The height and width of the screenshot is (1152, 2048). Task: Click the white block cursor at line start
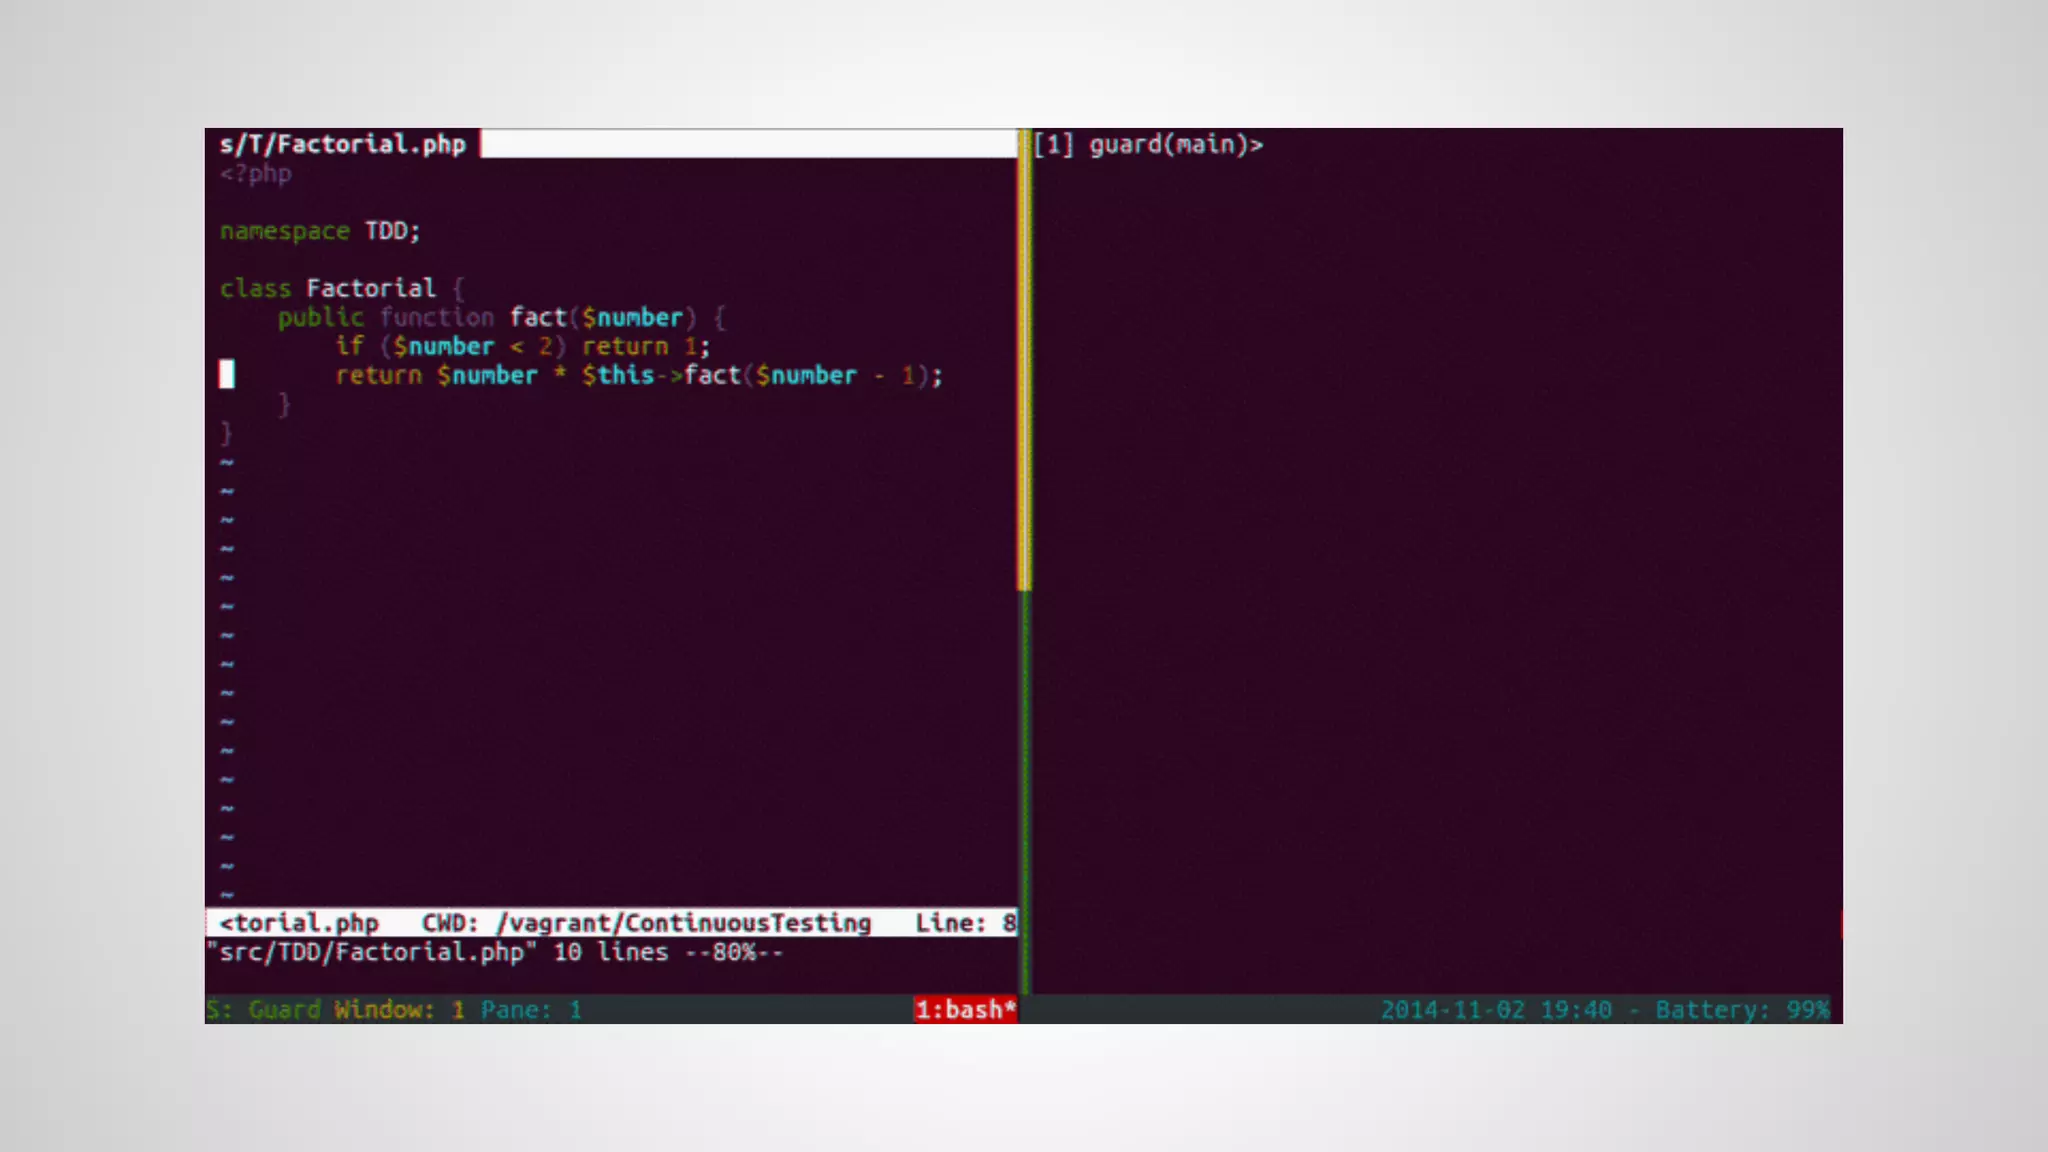pyautogui.click(x=227, y=375)
